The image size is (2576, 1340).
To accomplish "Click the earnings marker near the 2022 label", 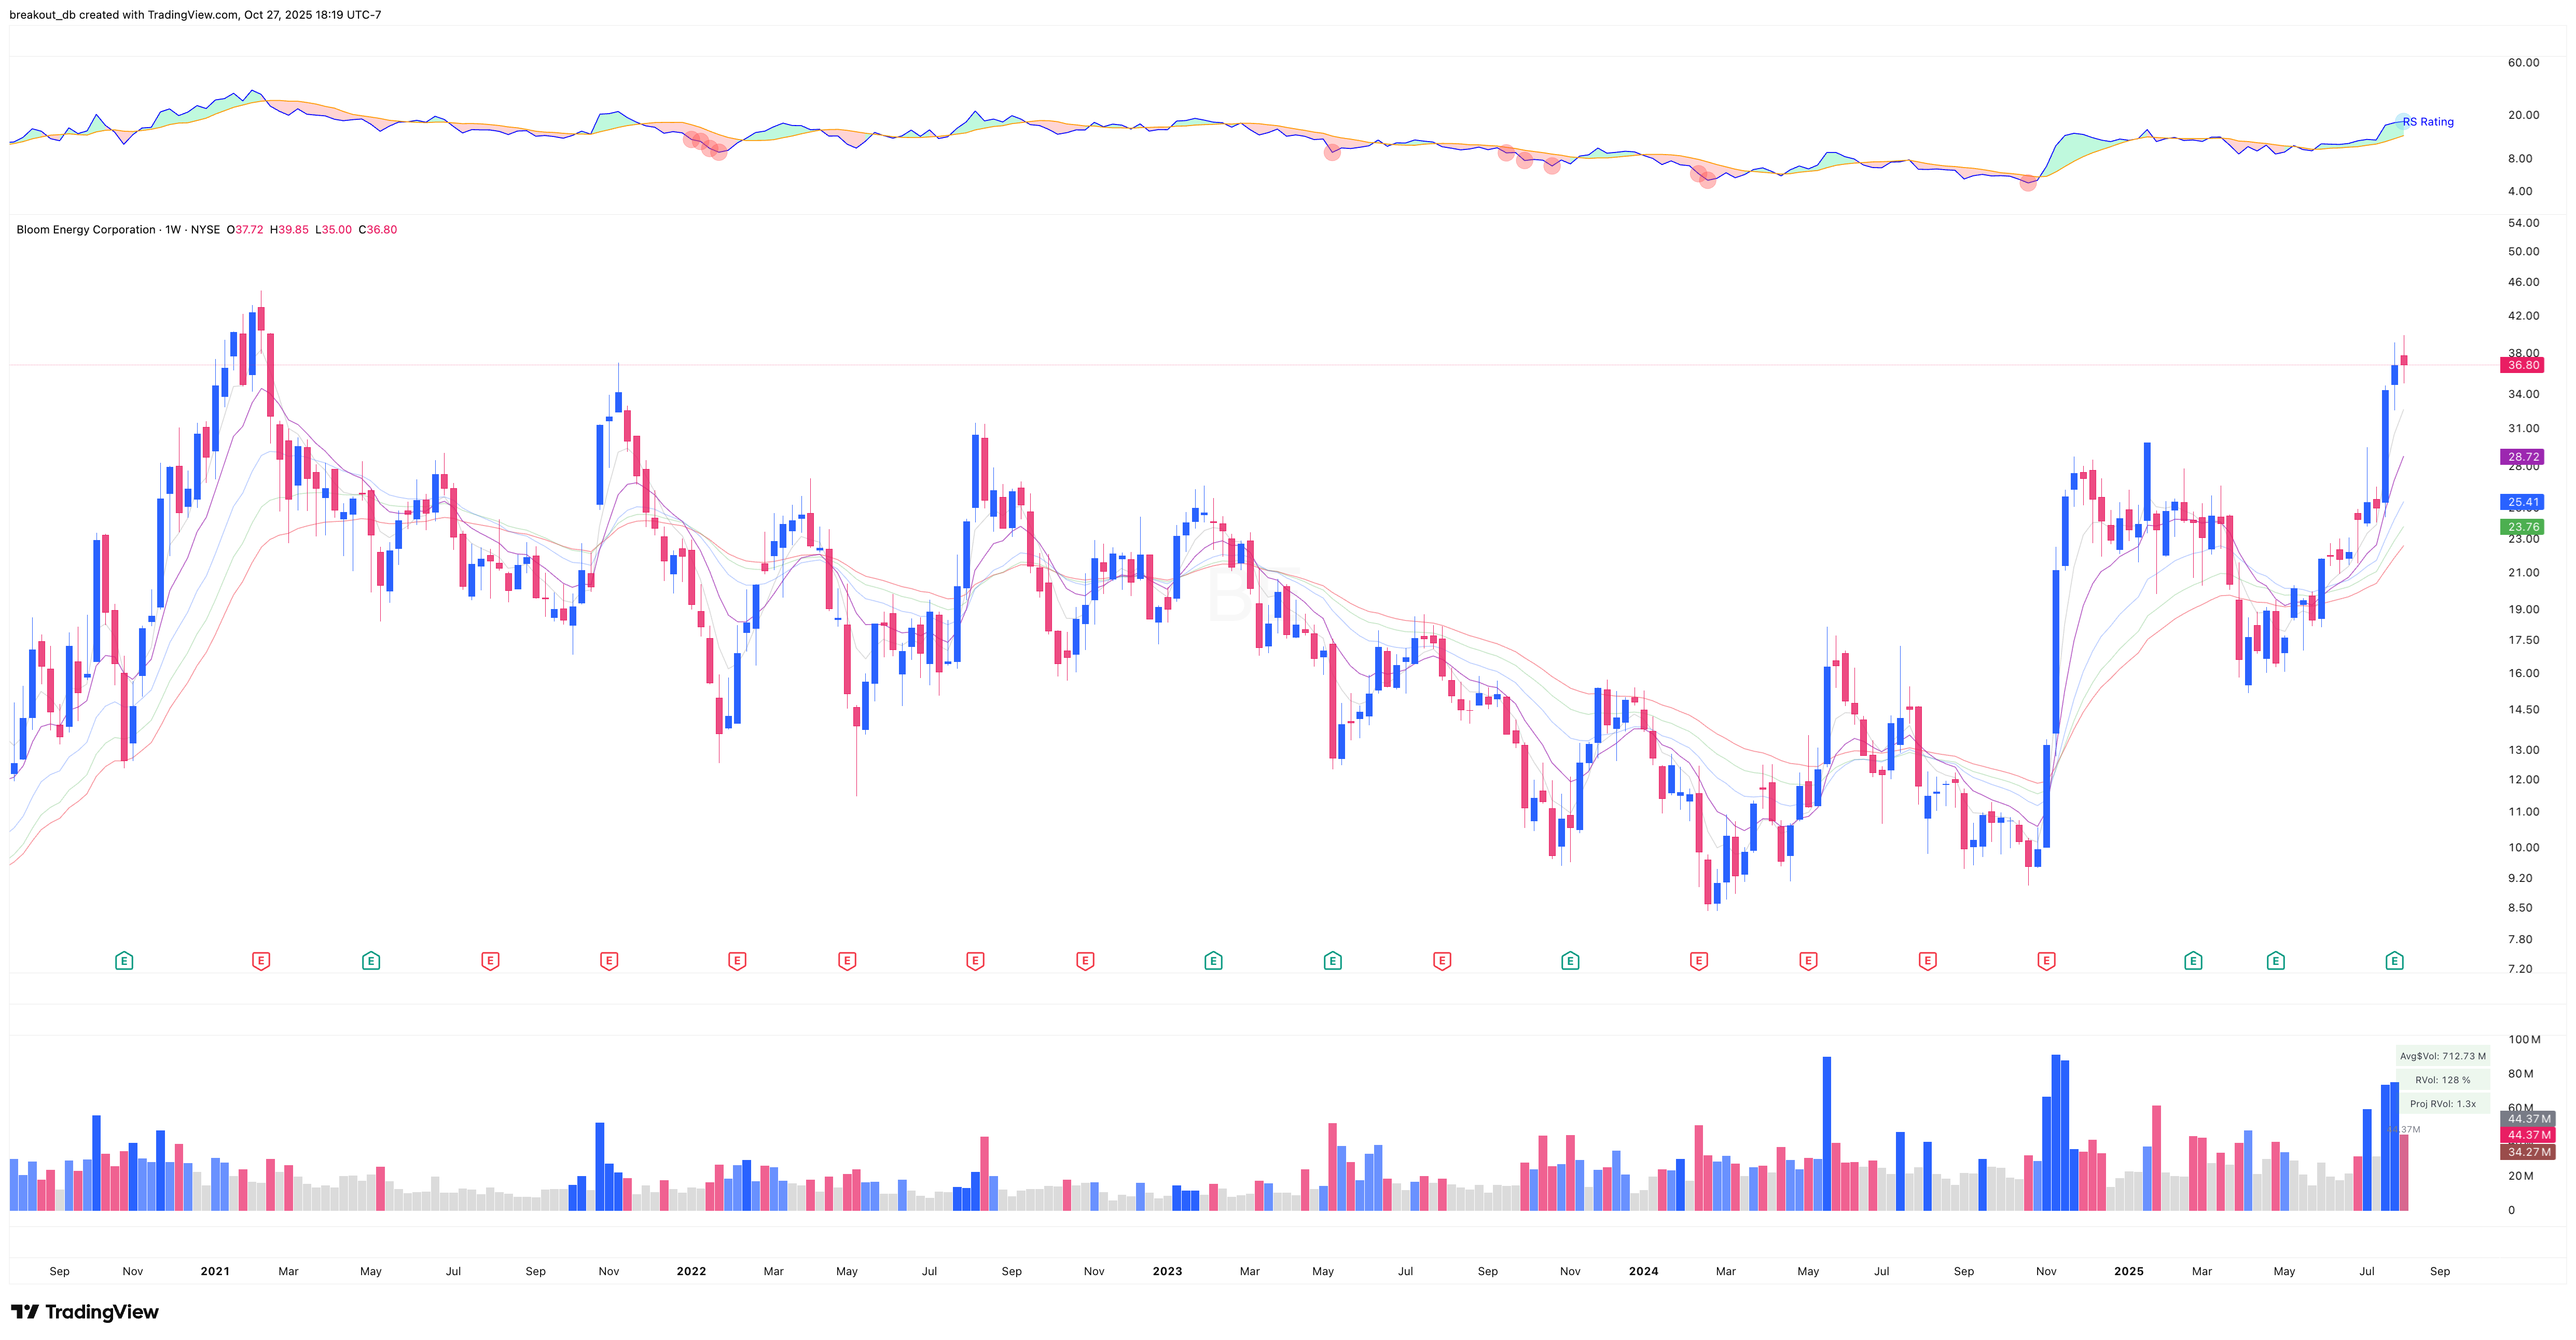I will tap(737, 960).
